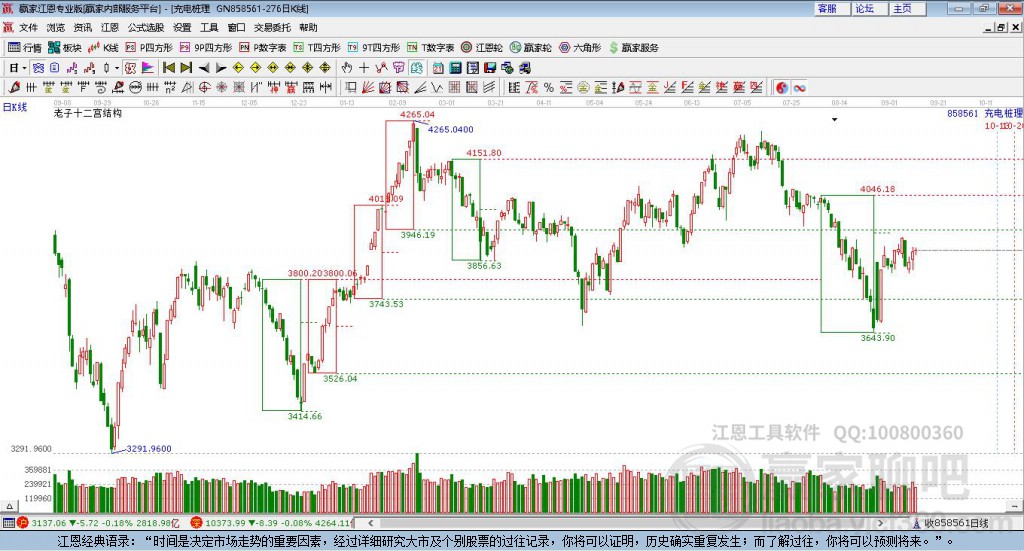Click the horizontal chart scrollbar track
1024x551 pixels.
[625, 523]
